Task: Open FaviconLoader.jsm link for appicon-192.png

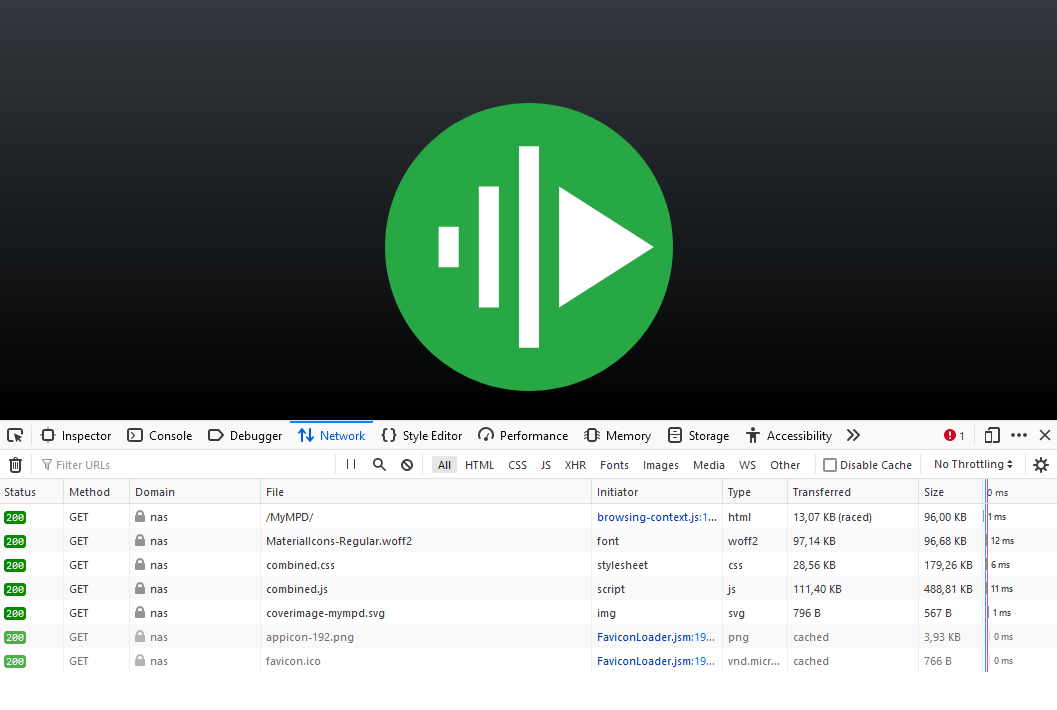Action: coord(656,637)
